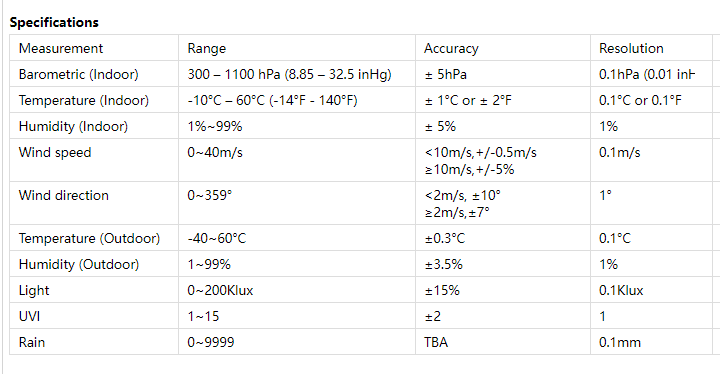
Task: Select the Range column header
Action: (207, 48)
